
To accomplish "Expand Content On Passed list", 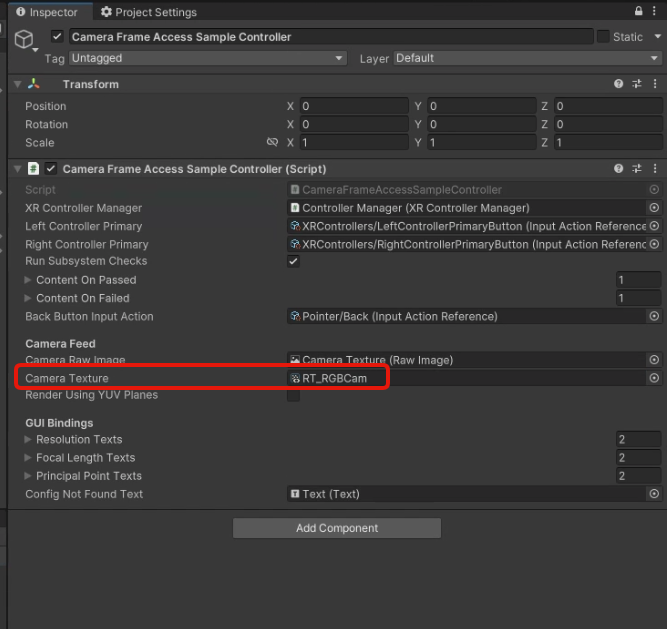I will click(x=28, y=280).
